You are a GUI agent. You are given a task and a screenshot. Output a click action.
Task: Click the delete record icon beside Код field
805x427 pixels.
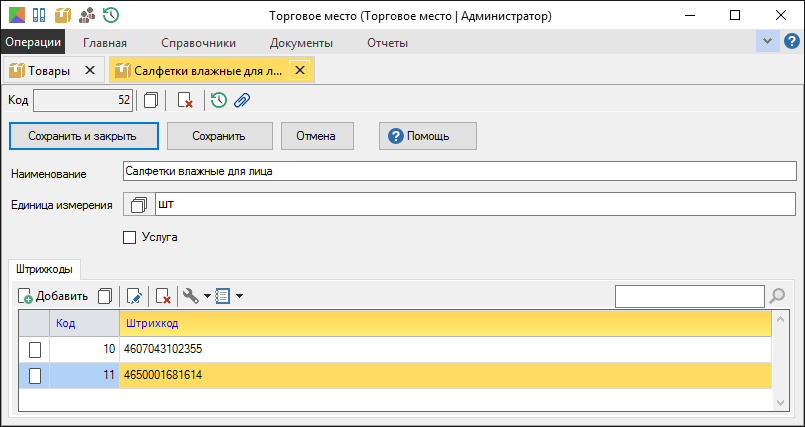[x=185, y=101]
